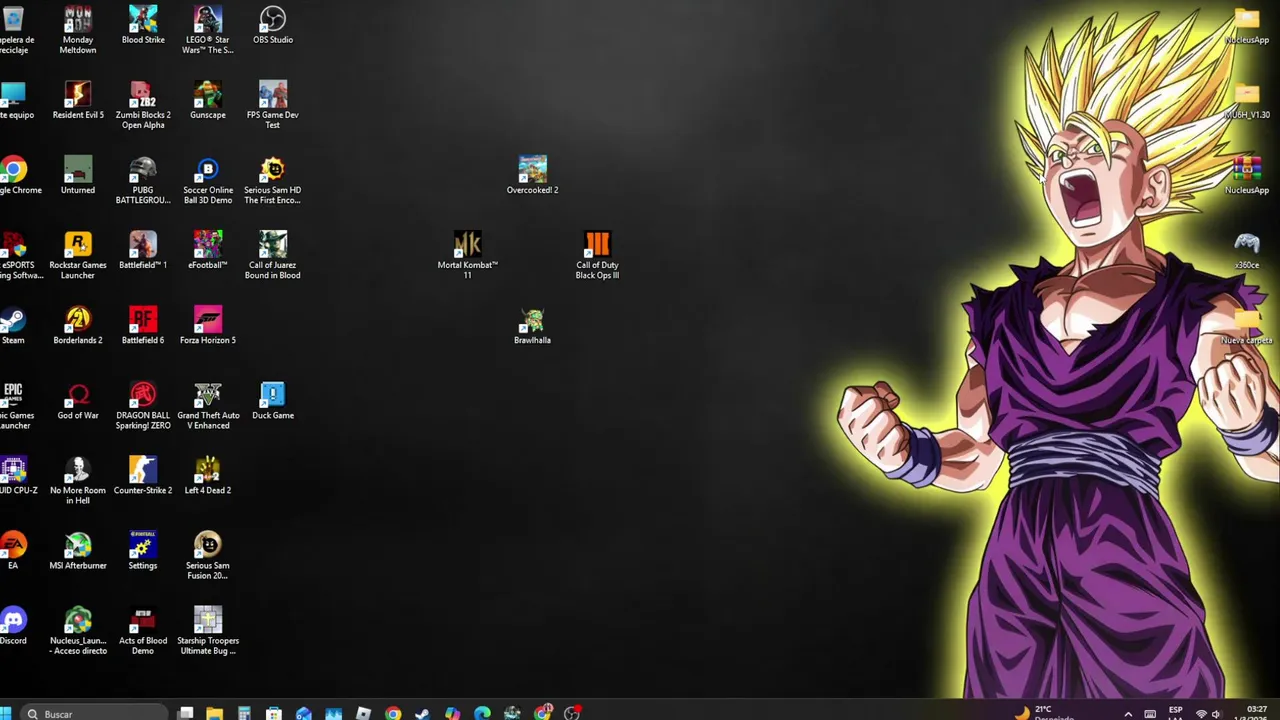Select Call of Juarez Bound in Blood
The image size is (1280, 720).
coord(273,255)
